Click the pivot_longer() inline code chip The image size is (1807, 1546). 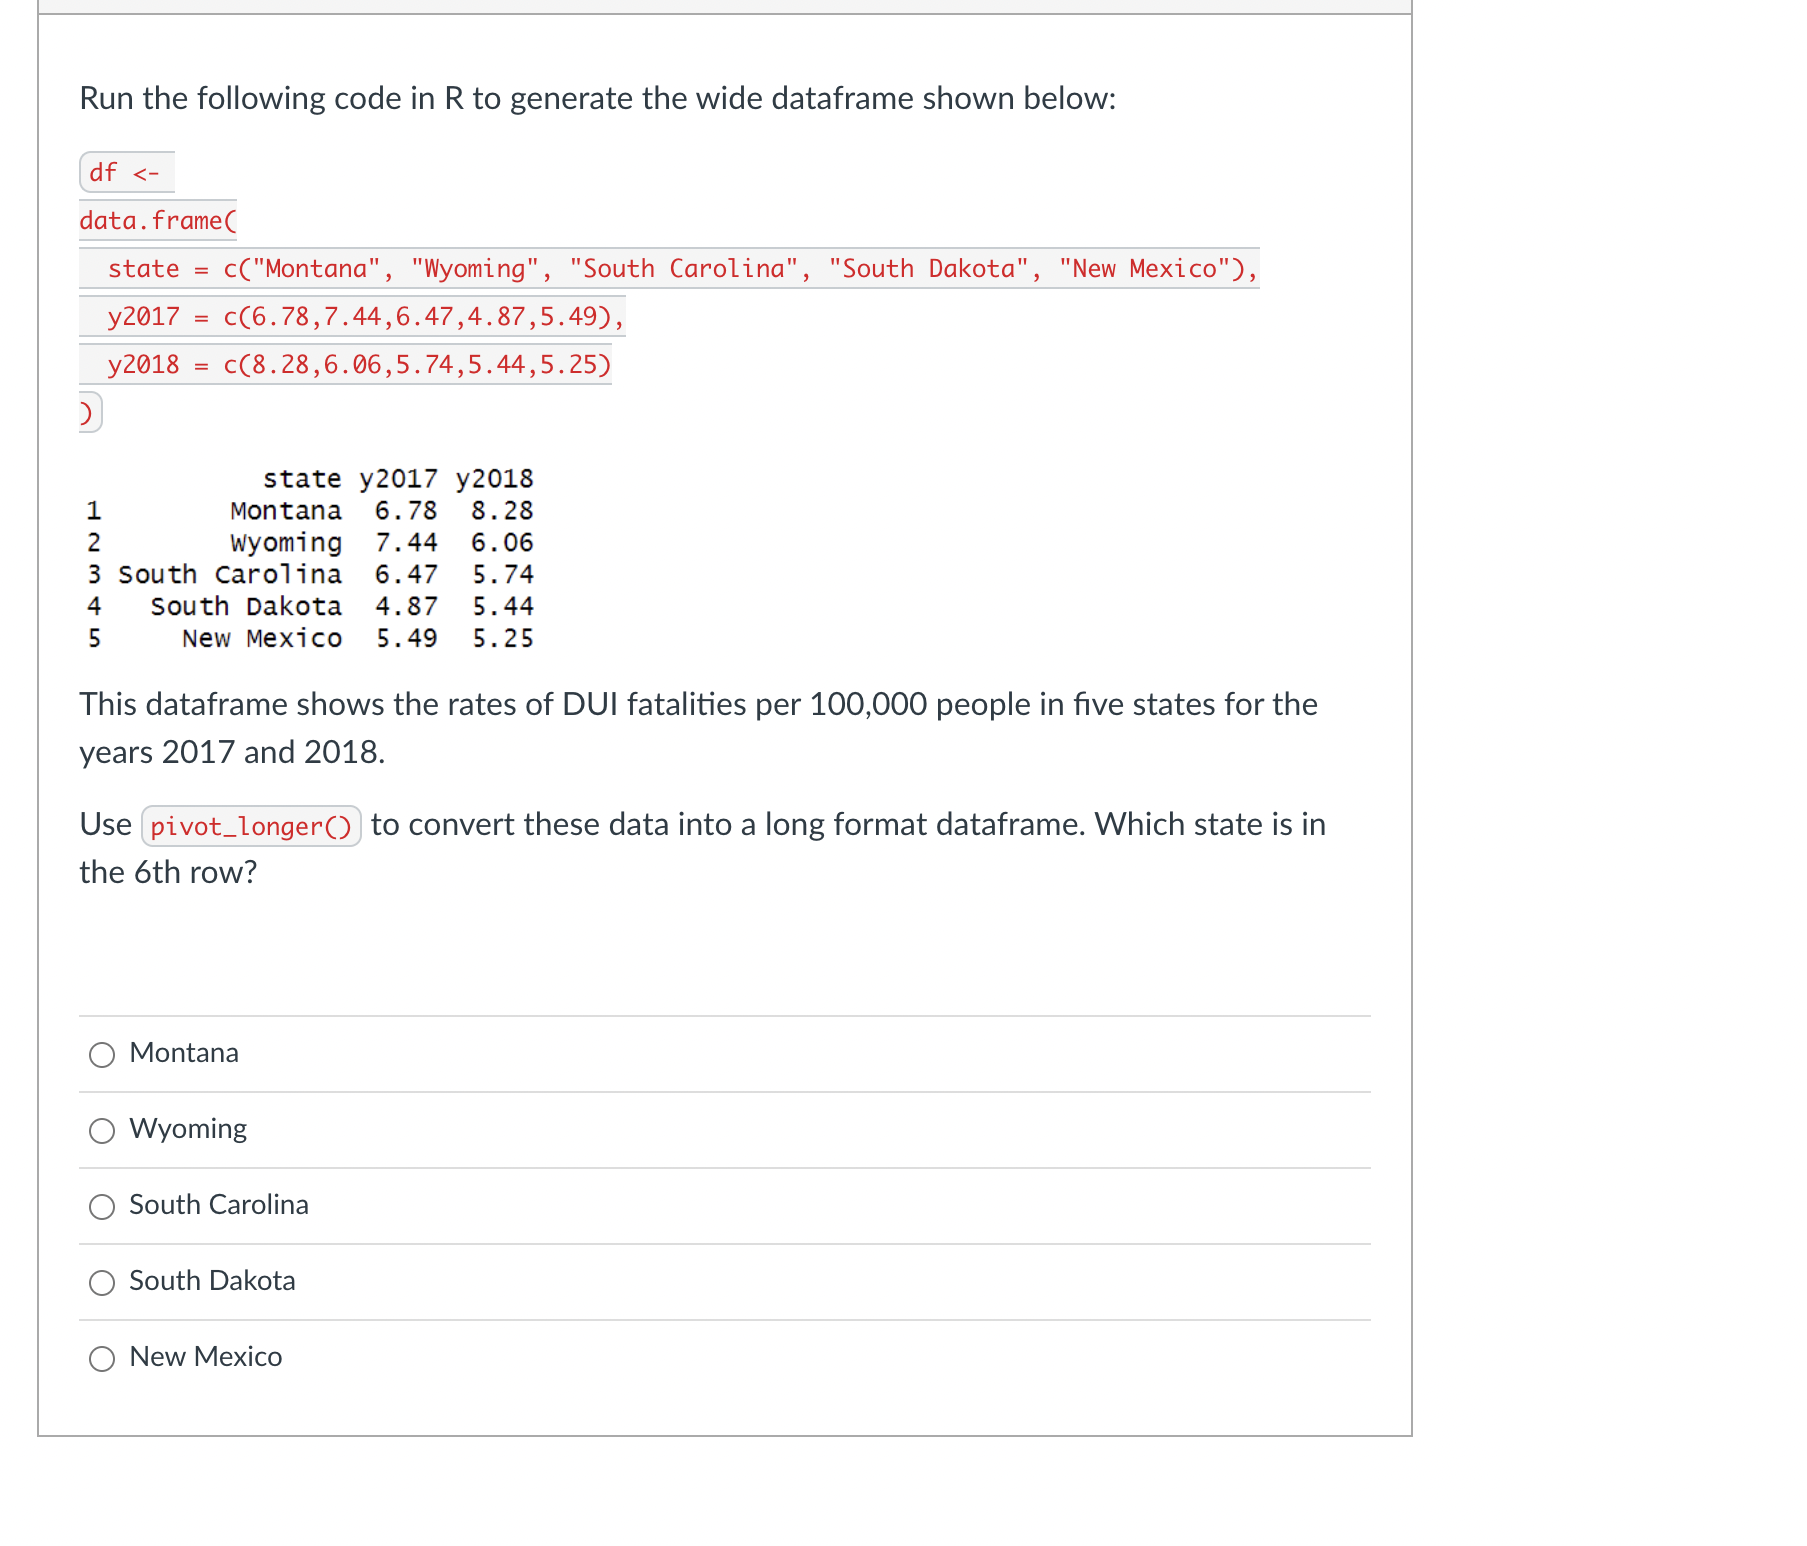pyautogui.click(x=251, y=826)
